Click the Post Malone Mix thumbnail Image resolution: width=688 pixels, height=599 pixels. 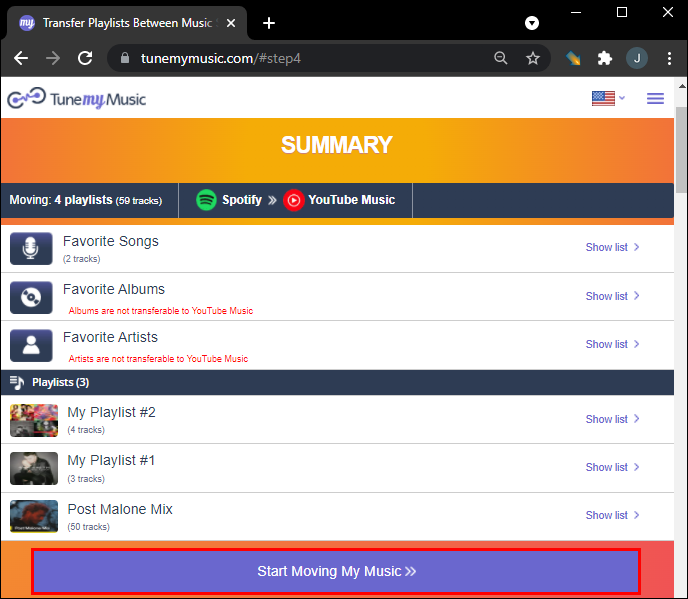34,516
